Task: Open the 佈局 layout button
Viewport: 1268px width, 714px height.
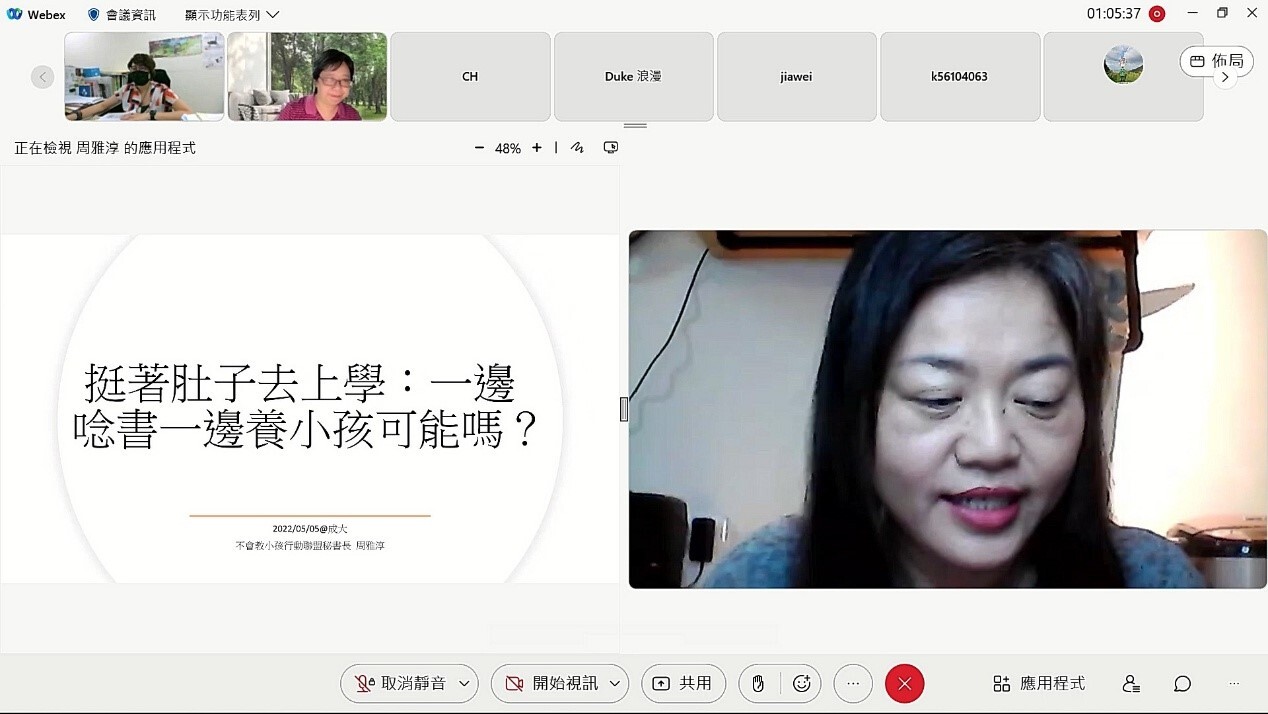Action: [x=1217, y=61]
